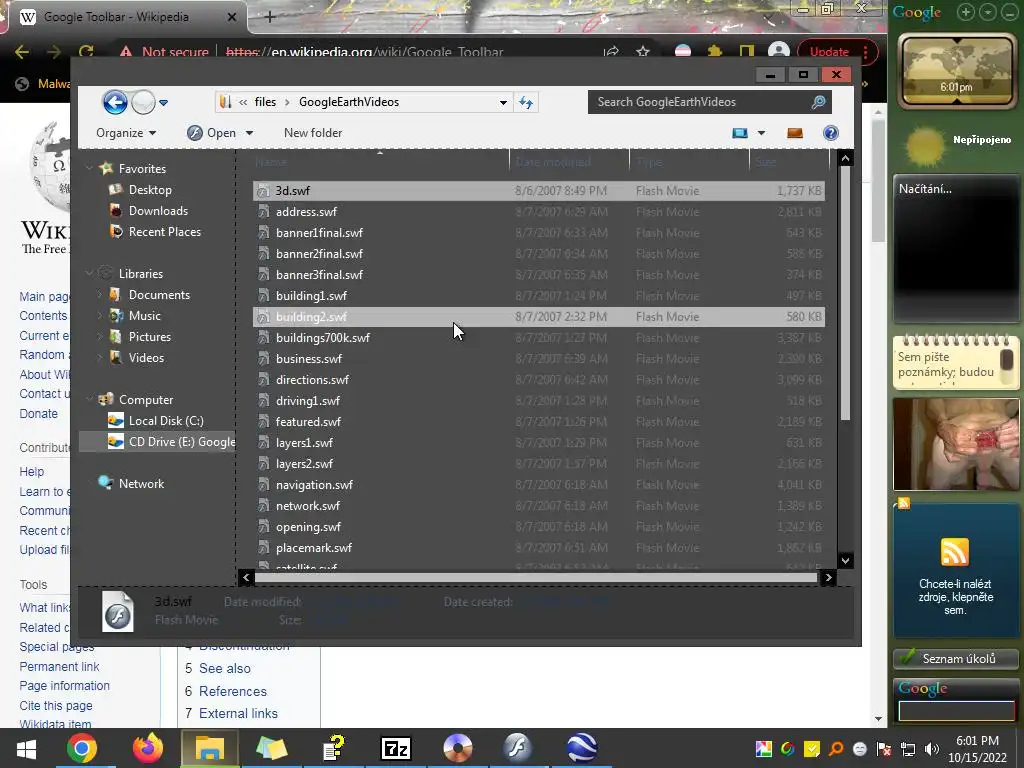Click the Seznam úkolů sidebar button
This screenshot has width=1024, height=768.
point(955,659)
